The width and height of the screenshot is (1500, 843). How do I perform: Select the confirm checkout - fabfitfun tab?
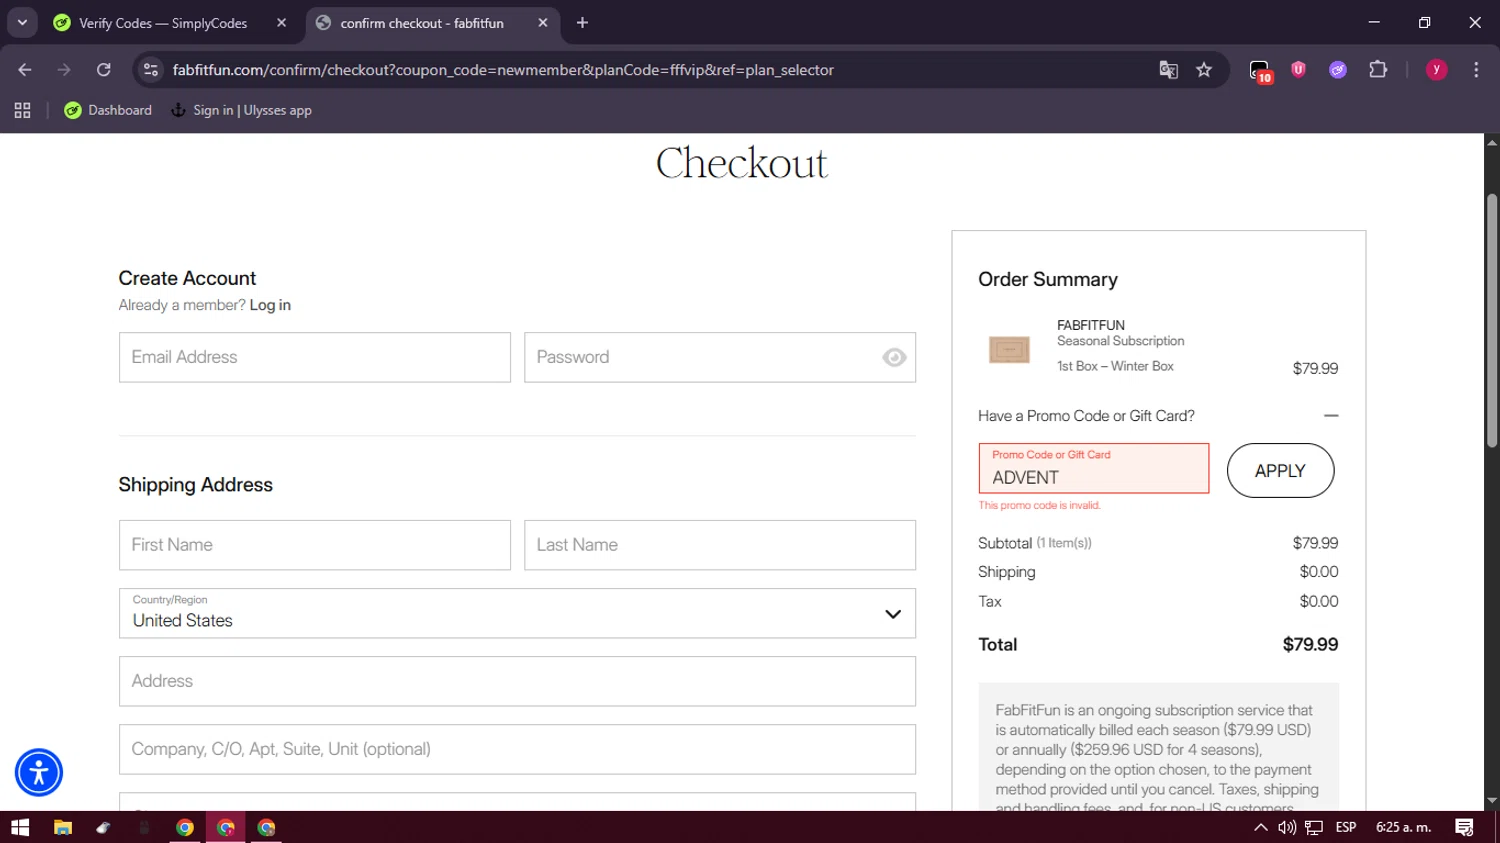421,23
